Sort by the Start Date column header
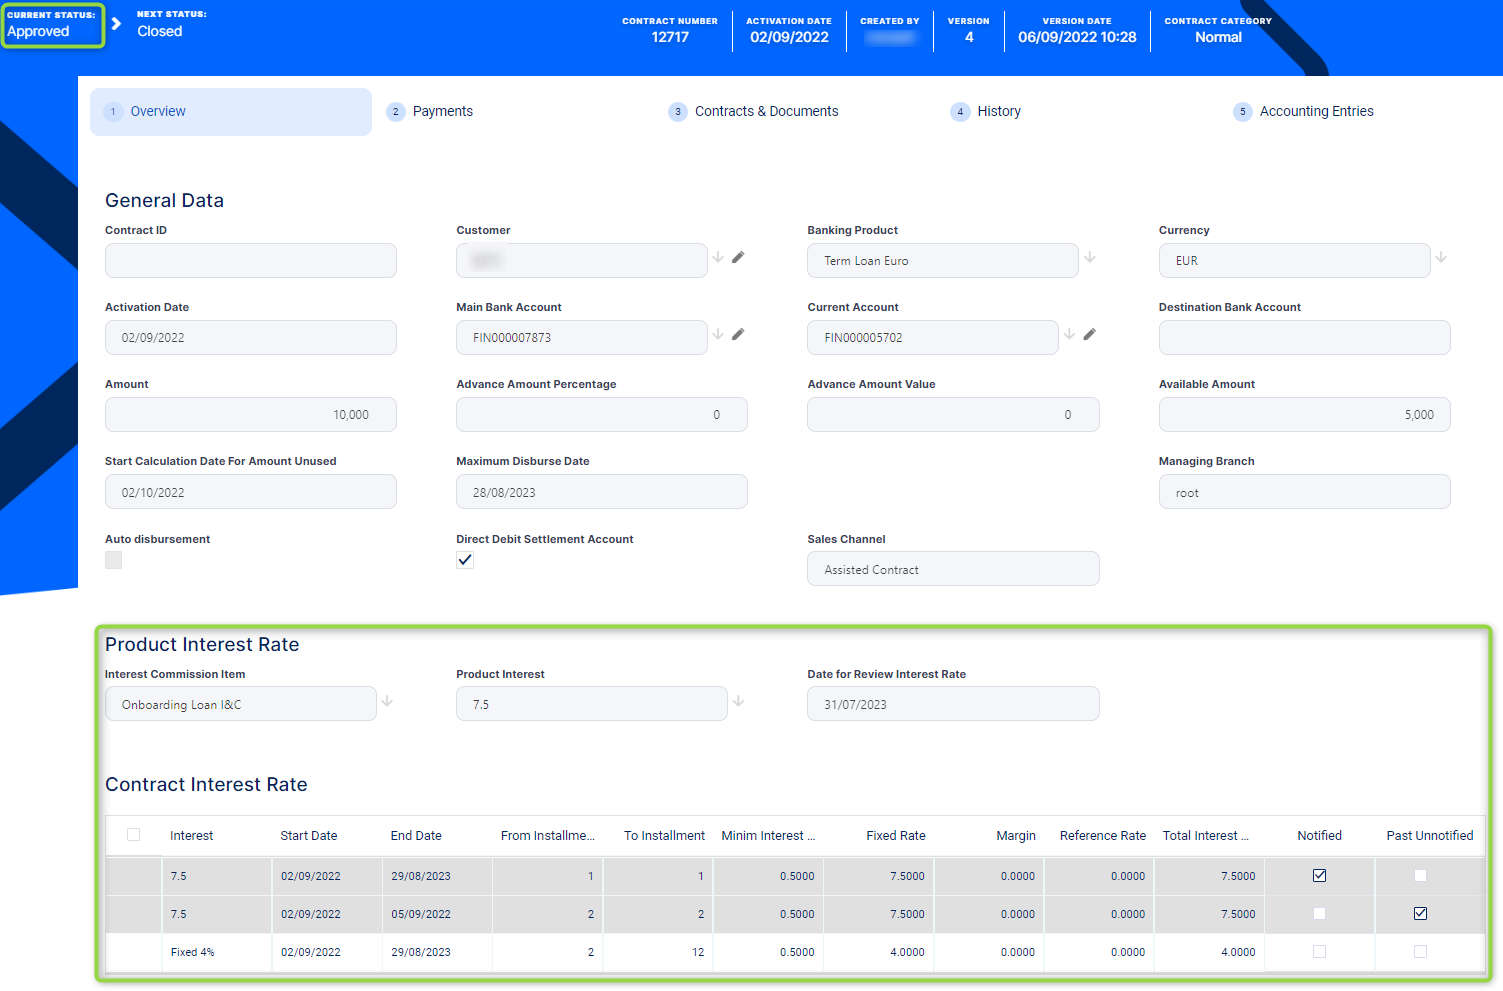The image size is (1503, 991). [308, 836]
